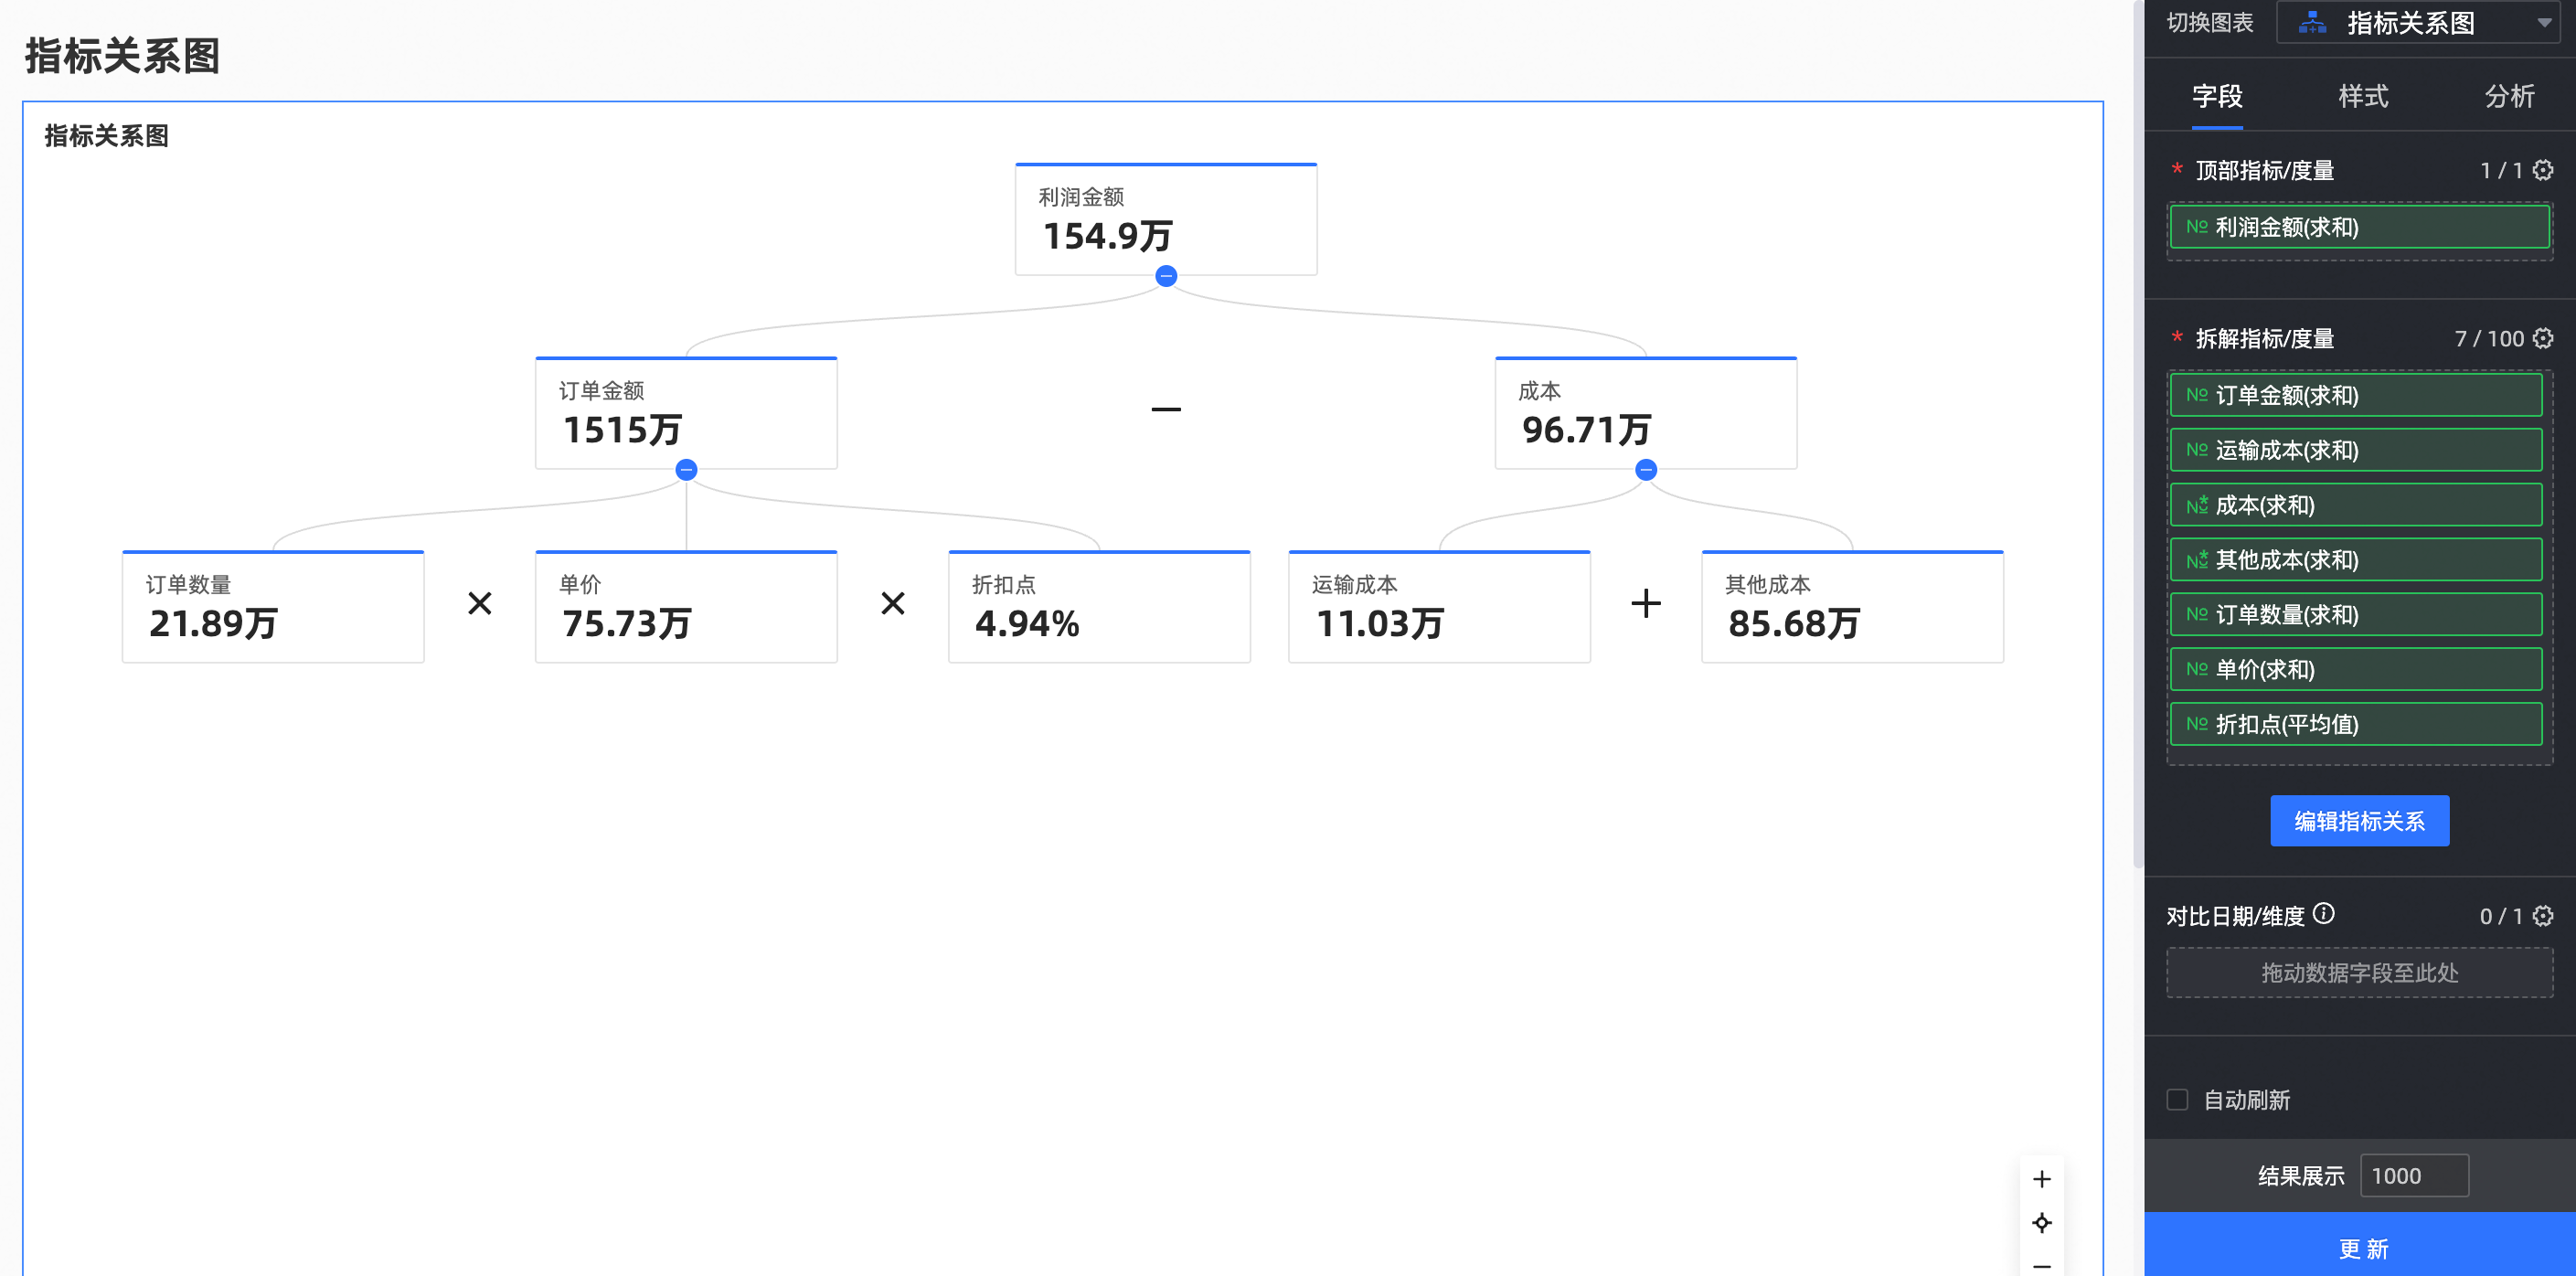This screenshot has height=1276, width=2576.
Task: Select the 折扣点(平均值) field pill
Action: [x=2356, y=724]
